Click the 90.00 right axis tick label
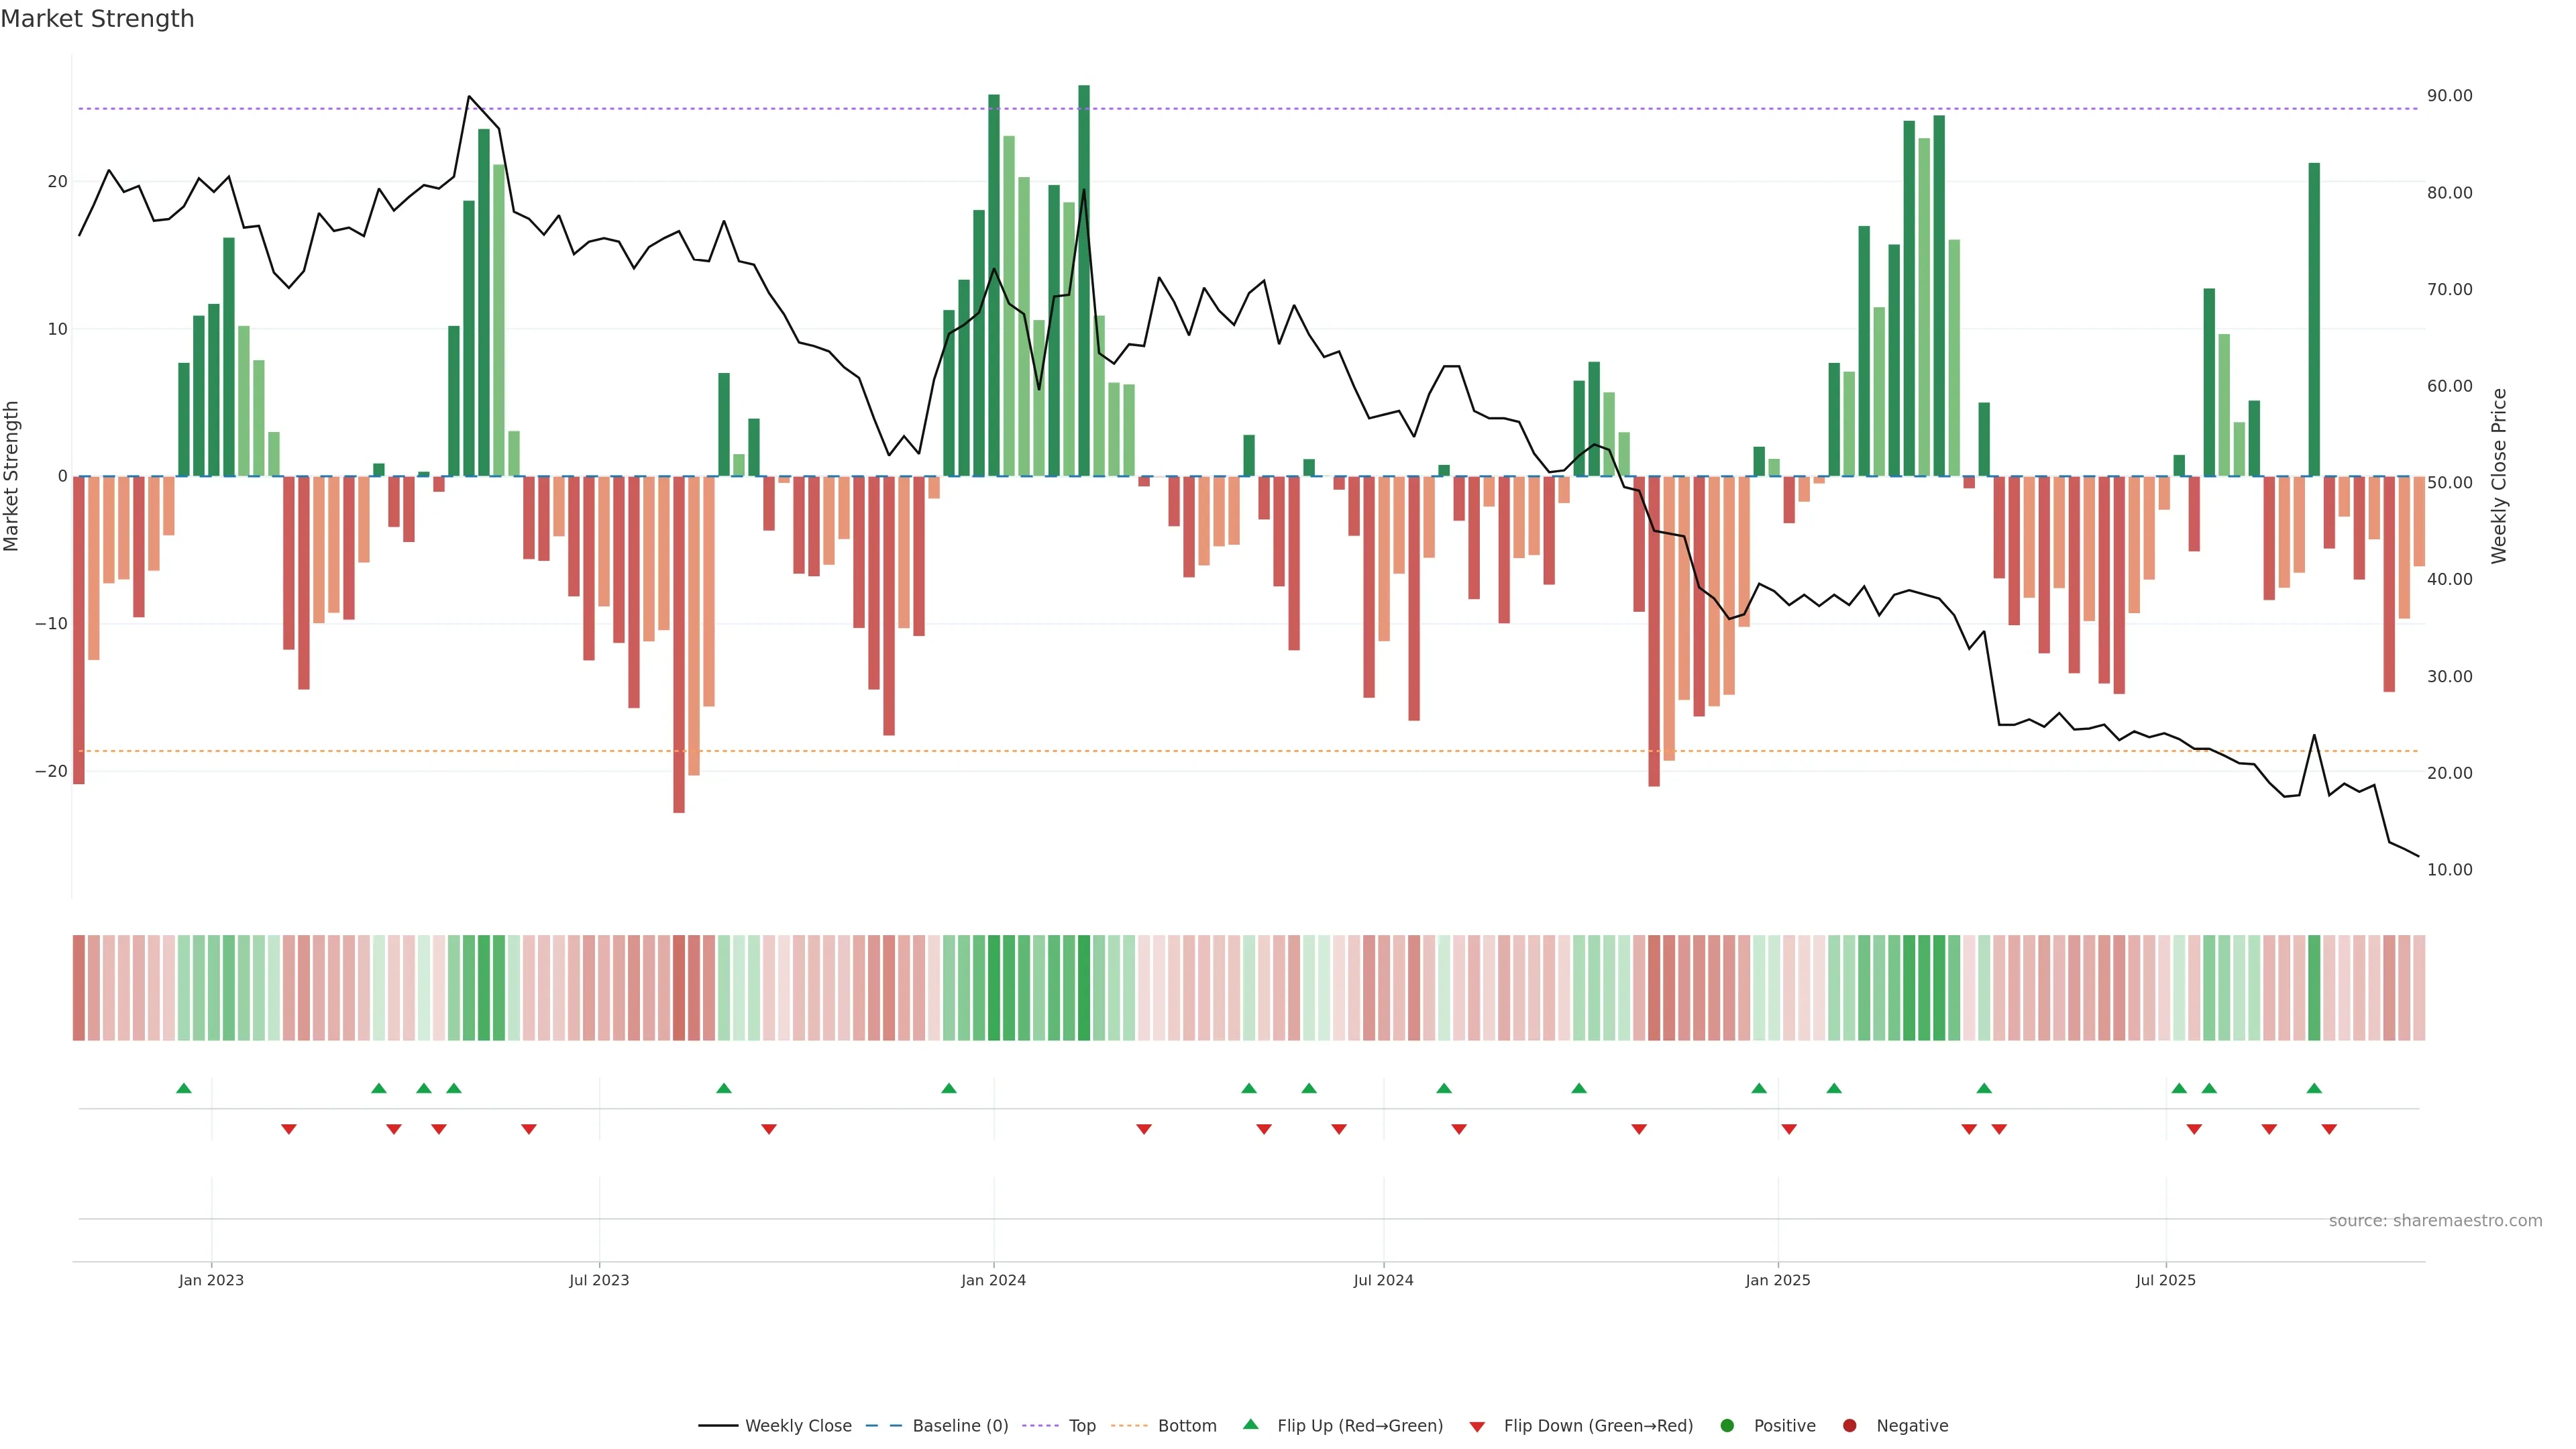This screenshot has width=2576, height=1449. (x=2449, y=96)
